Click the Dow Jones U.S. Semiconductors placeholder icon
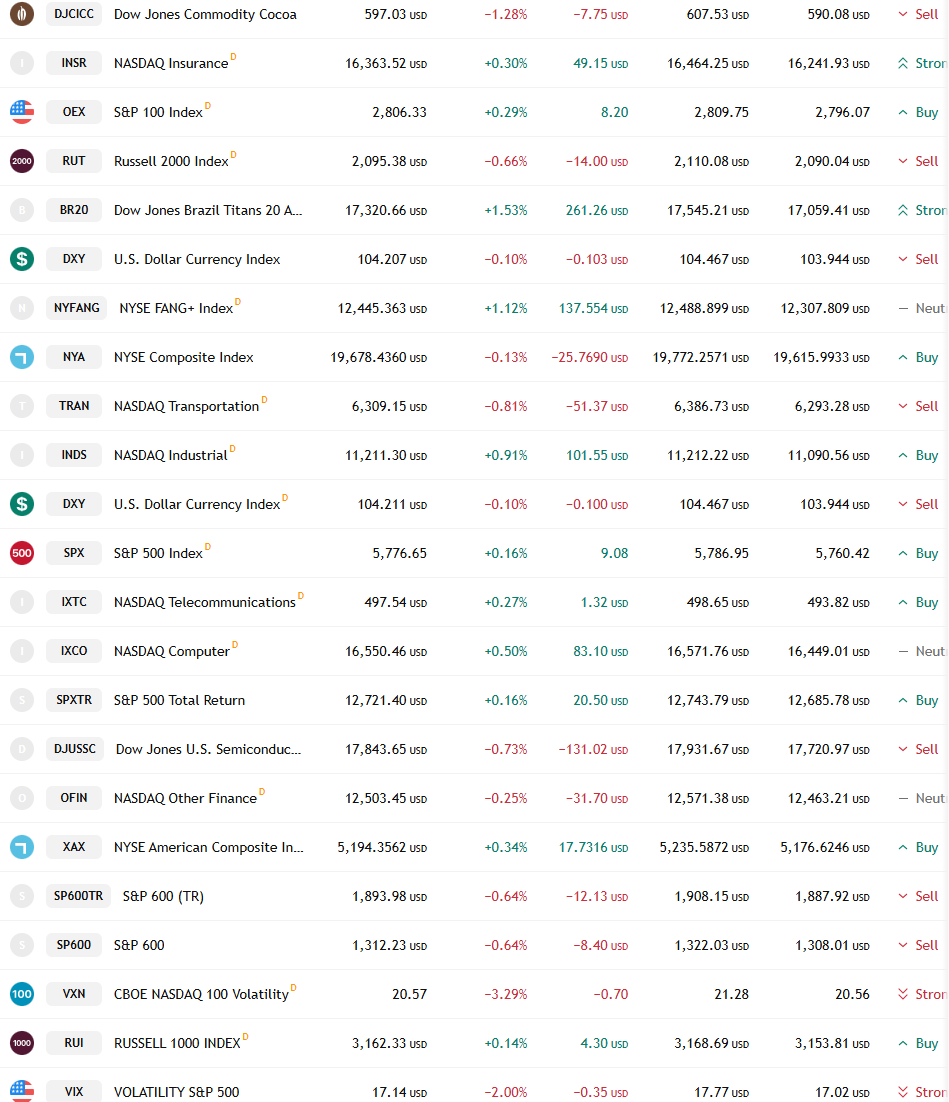Viewport: 949px width, 1102px height. [22, 749]
